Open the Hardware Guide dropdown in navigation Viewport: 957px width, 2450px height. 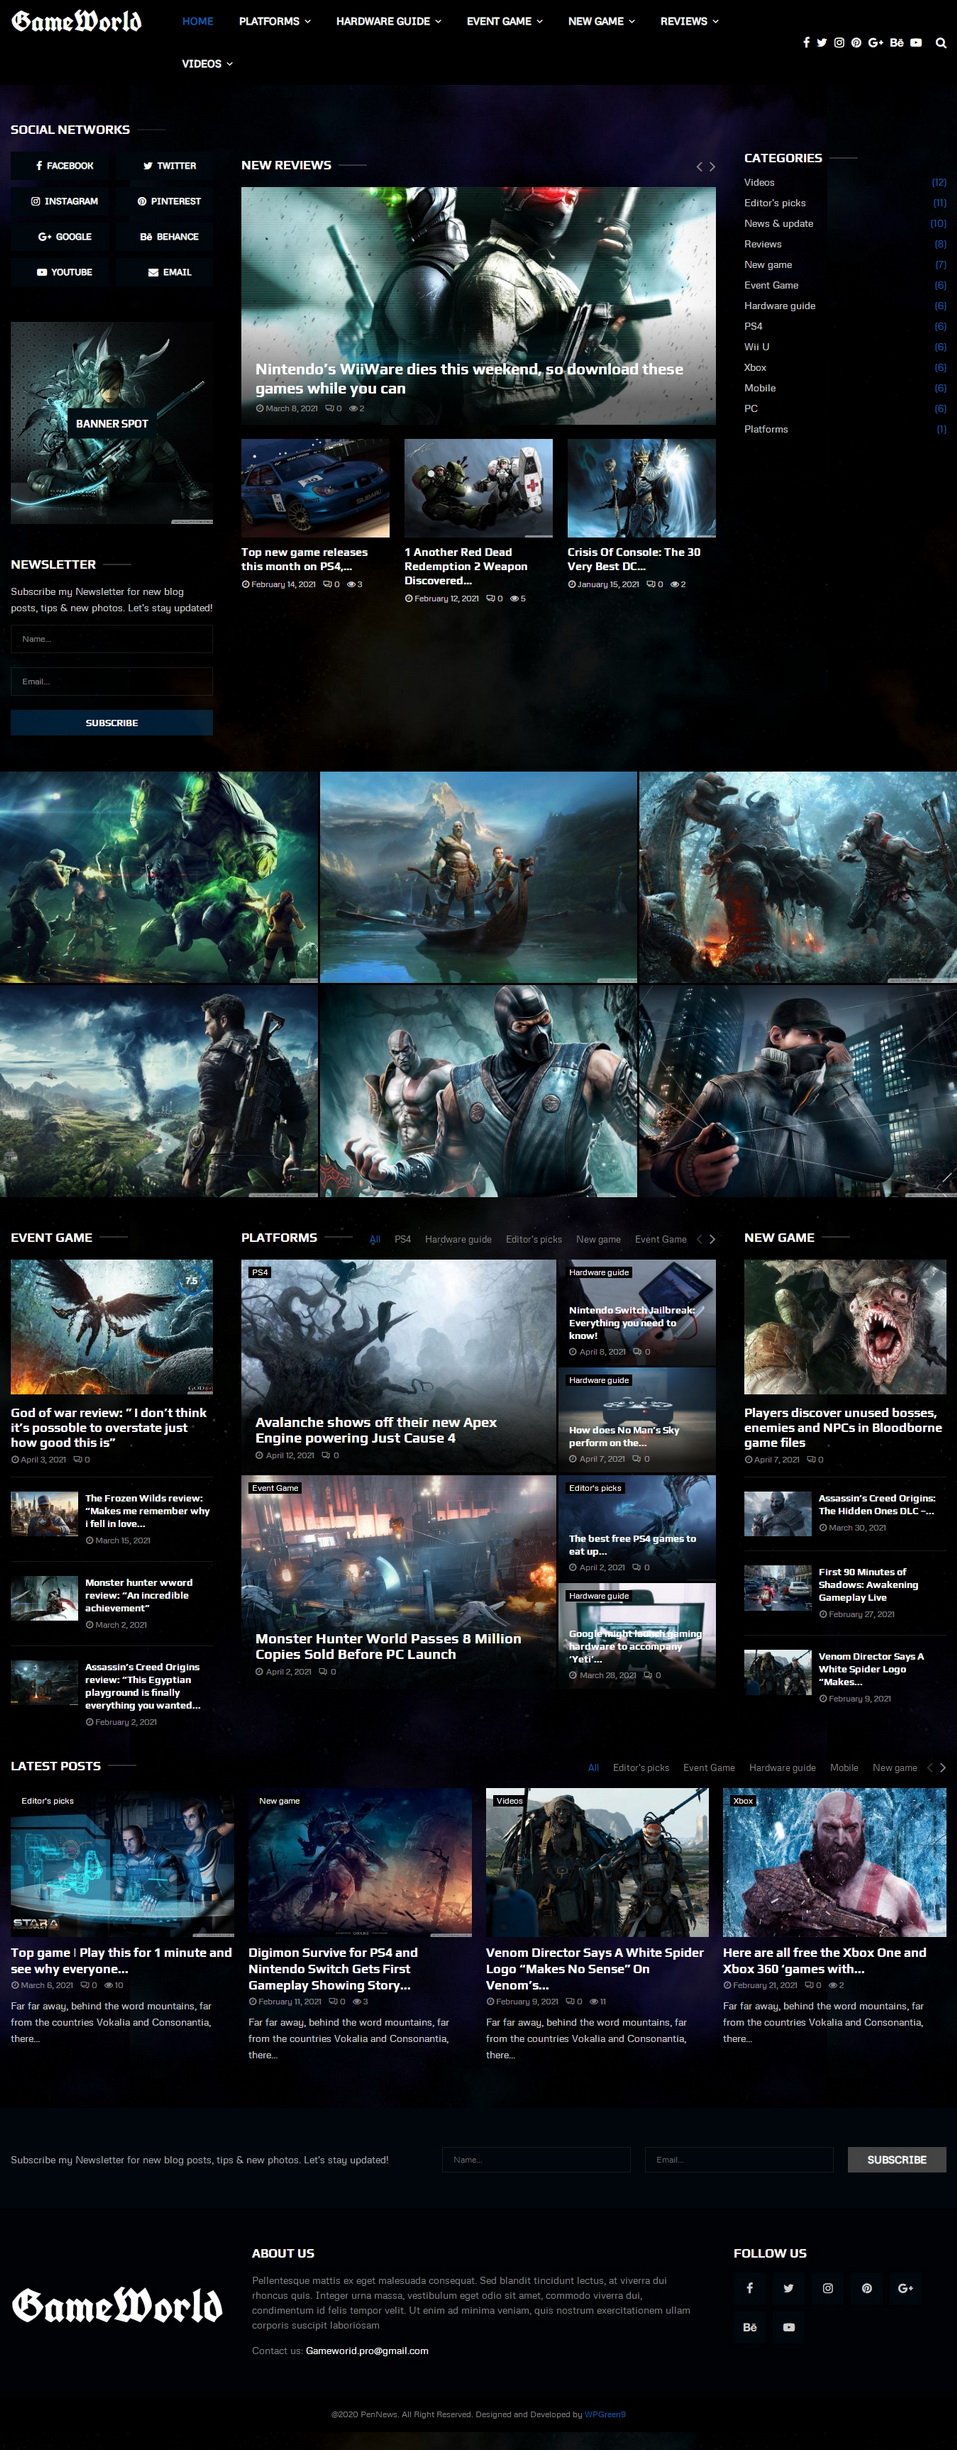[388, 21]
